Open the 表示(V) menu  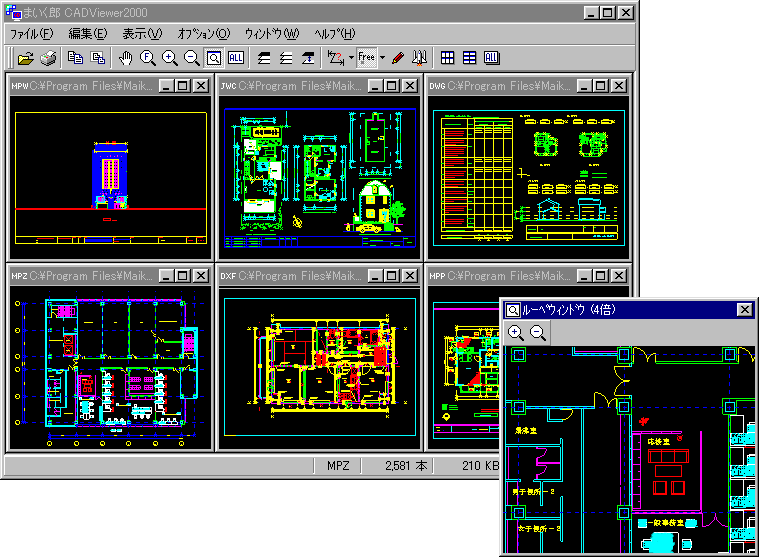pos(142,34)
